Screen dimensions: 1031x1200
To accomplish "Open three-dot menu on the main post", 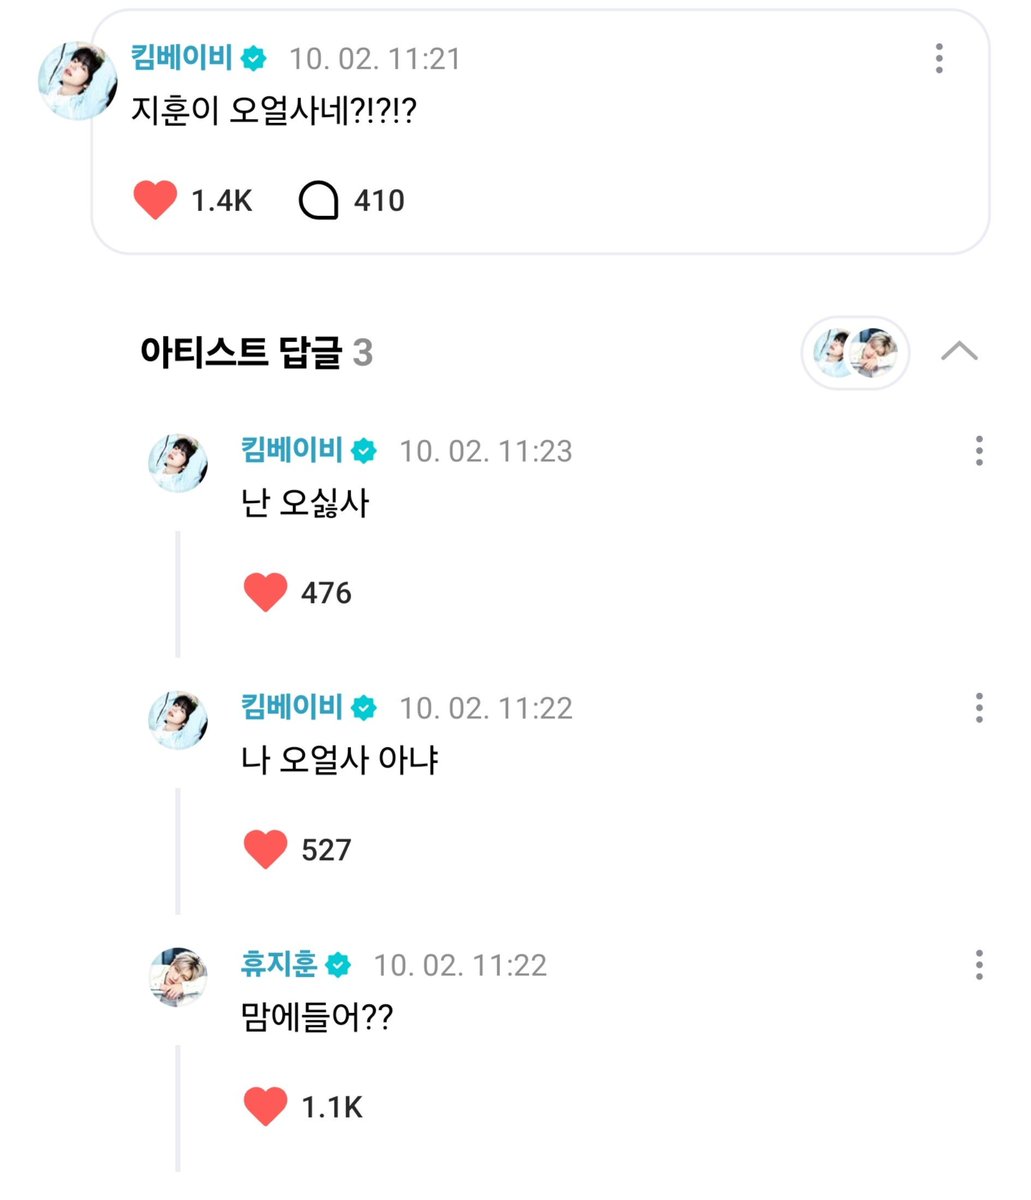I will [x=939, y=58].
